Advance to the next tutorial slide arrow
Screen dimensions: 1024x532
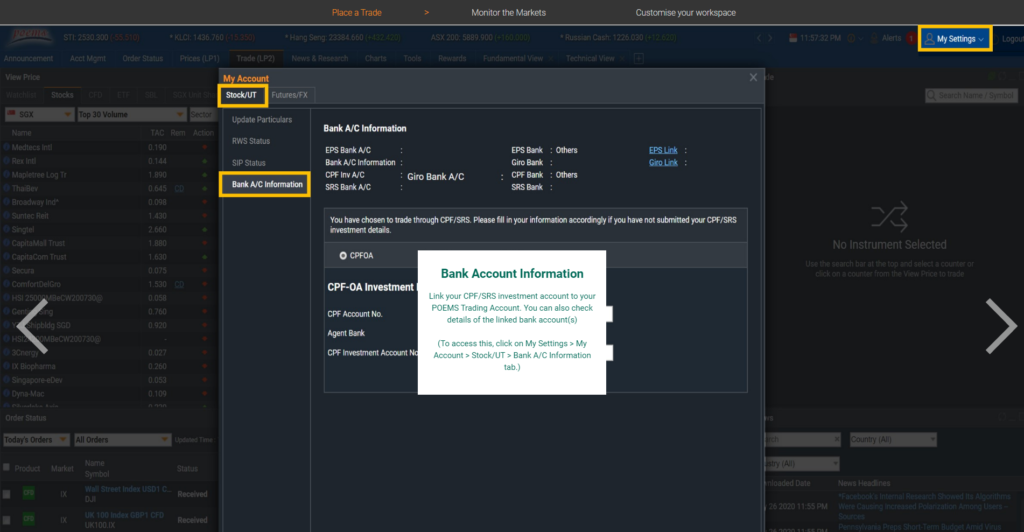pos(1001,326)
